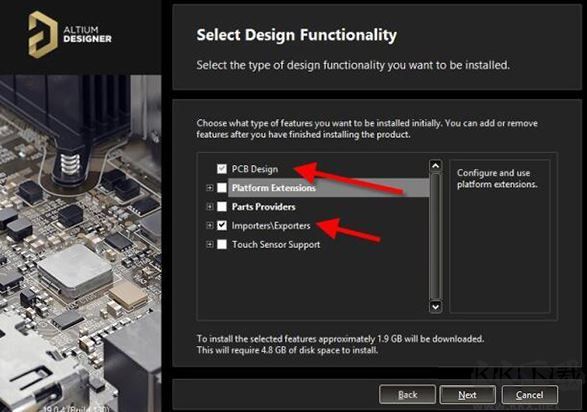Select the Touch Sensor Support row

tap(276, 244)
